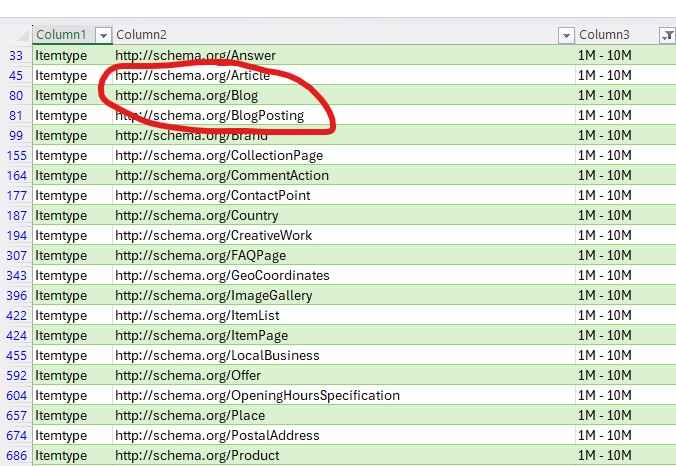Select row header 455
This screenshot has width=676, height=466.
(16, 355)
